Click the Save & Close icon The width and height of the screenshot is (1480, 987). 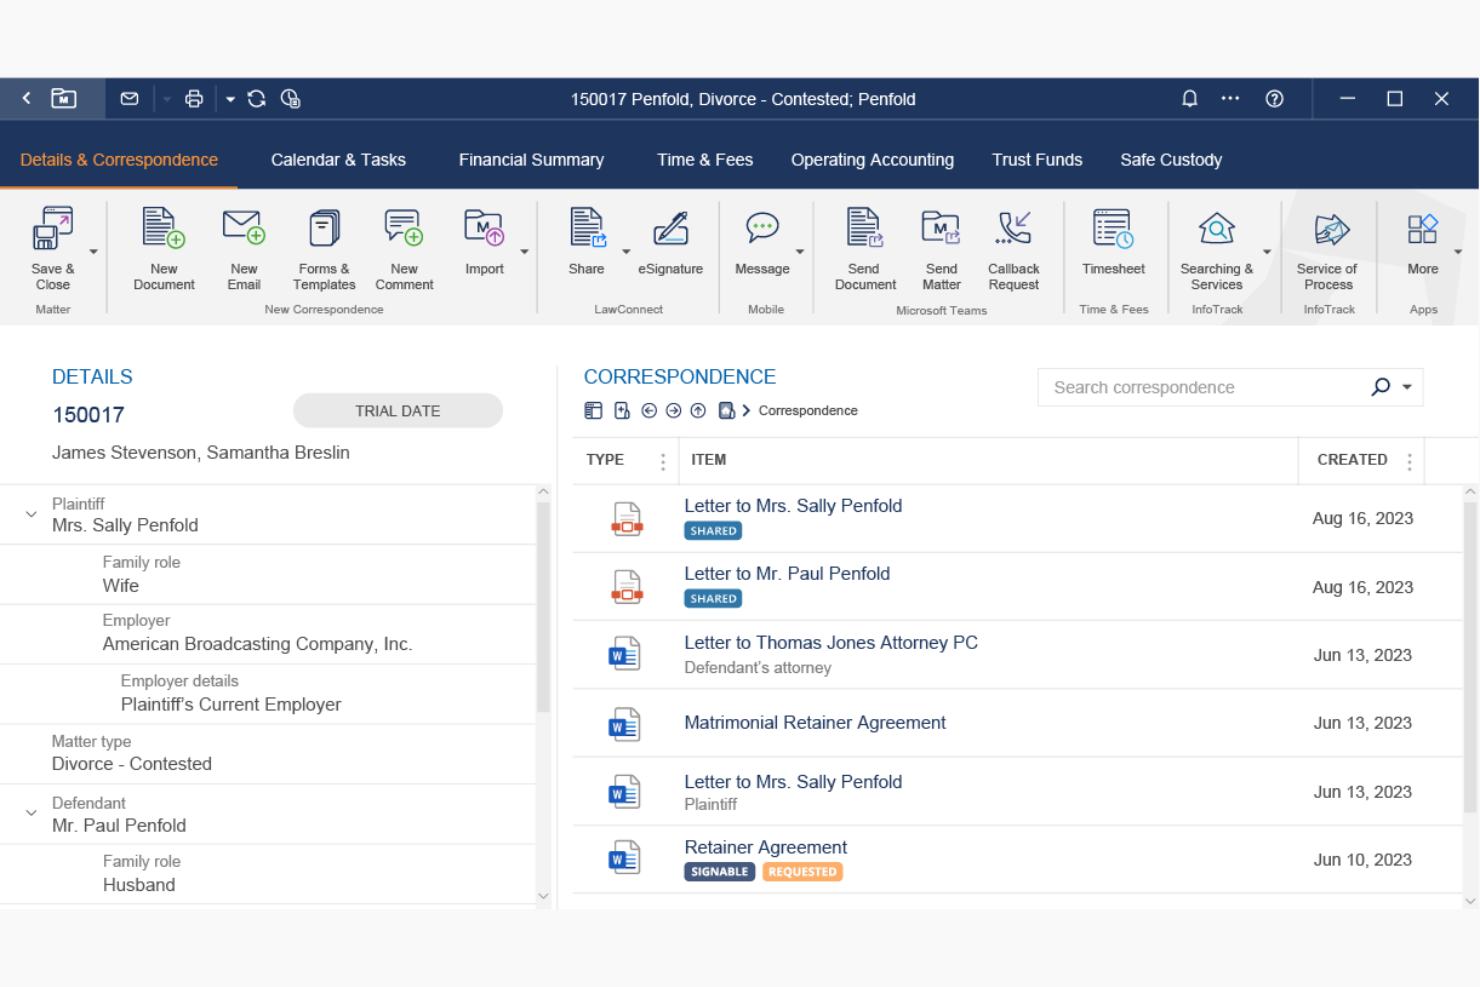coord(52,229)
